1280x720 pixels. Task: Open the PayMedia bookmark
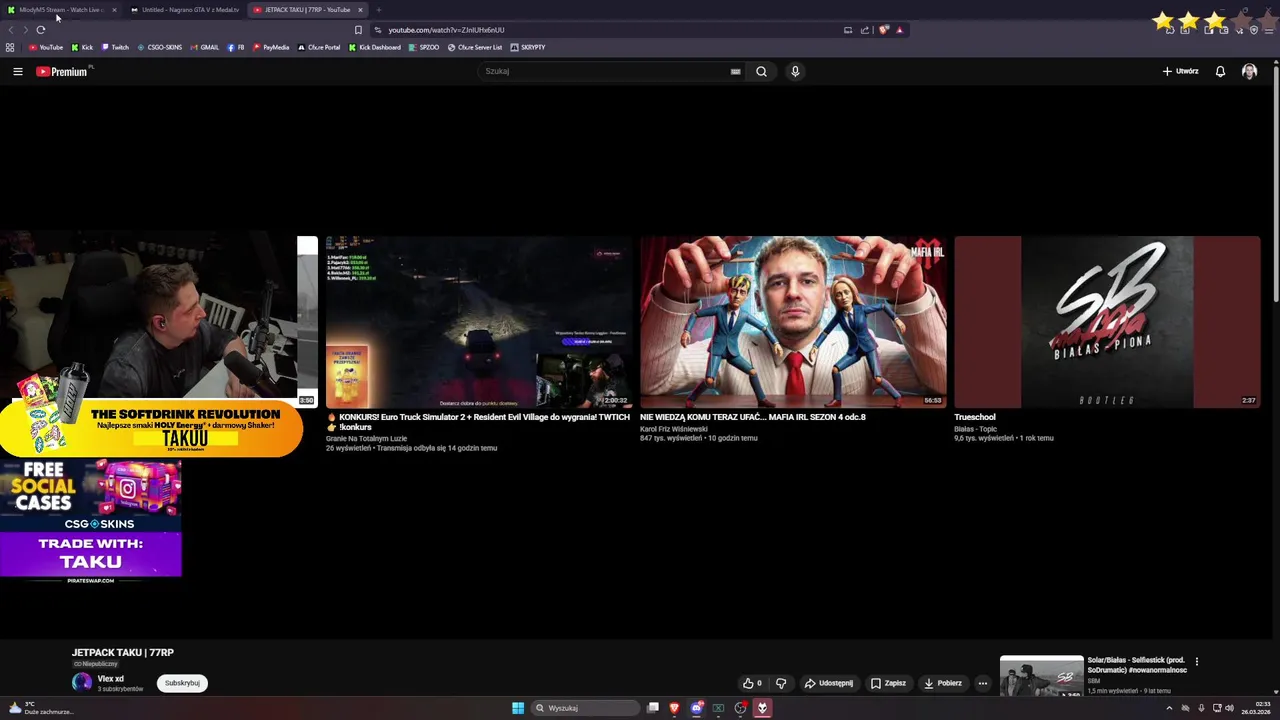[x=271, y=47]
